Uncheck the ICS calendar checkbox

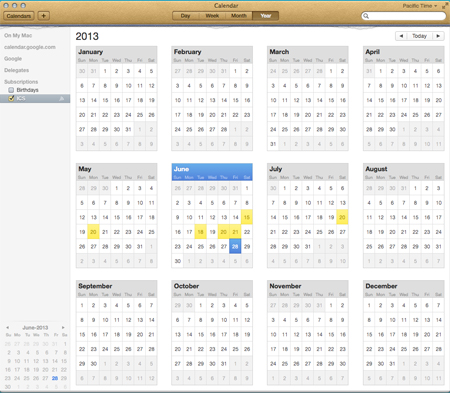pos(11,98)
